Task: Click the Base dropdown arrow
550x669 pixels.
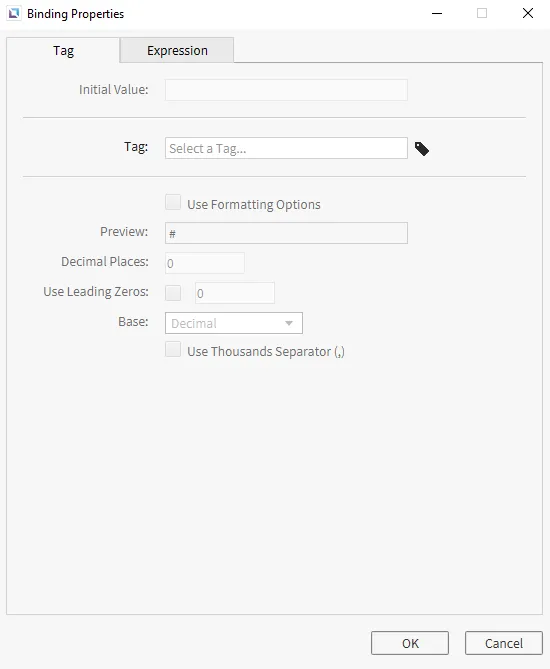Action: click(x=289, y=323)
